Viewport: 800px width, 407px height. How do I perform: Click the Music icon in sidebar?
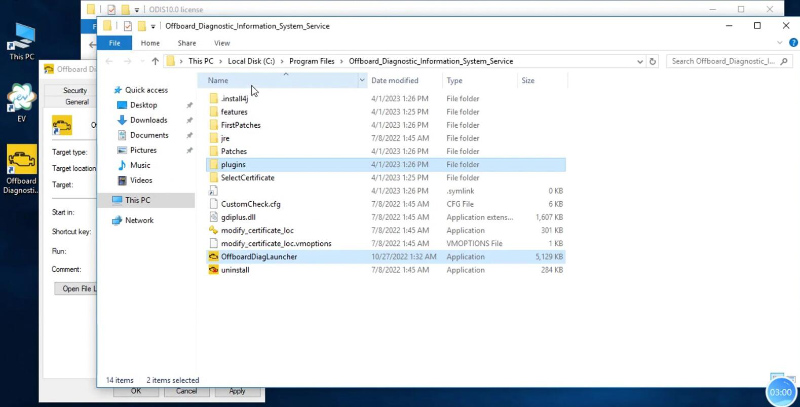[122, 165]
